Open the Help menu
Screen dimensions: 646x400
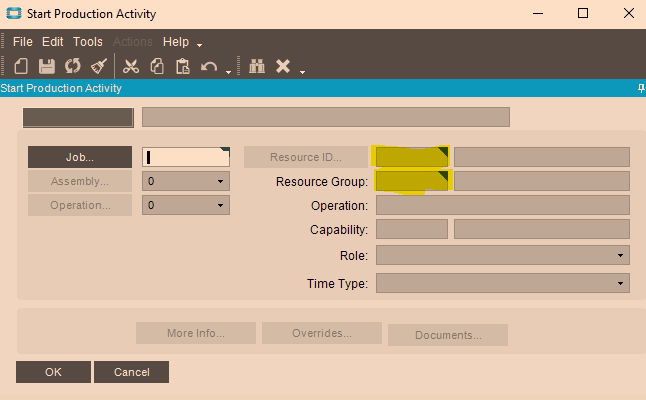(x=176, y=42)
